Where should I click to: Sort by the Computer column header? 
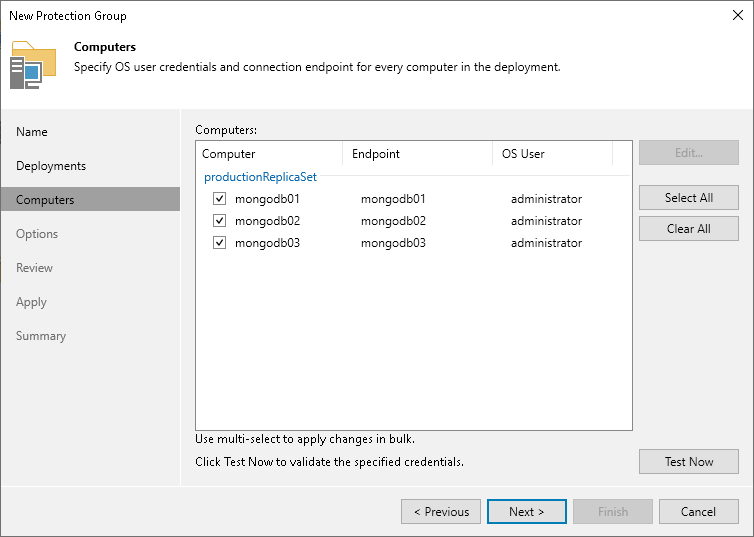[269, 154]
